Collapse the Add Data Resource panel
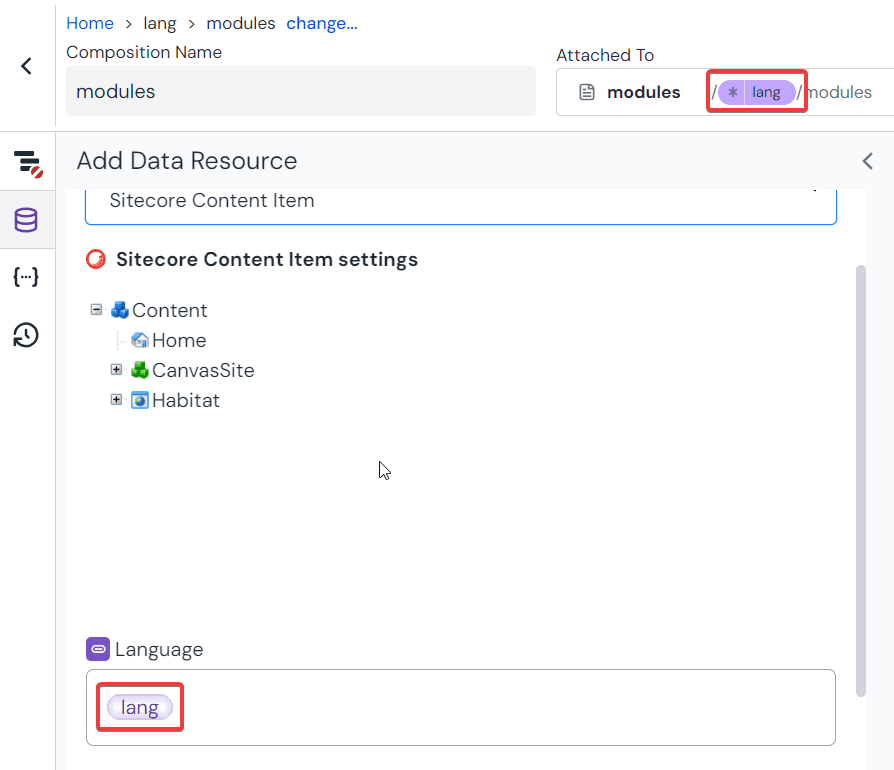 point(867,160)
